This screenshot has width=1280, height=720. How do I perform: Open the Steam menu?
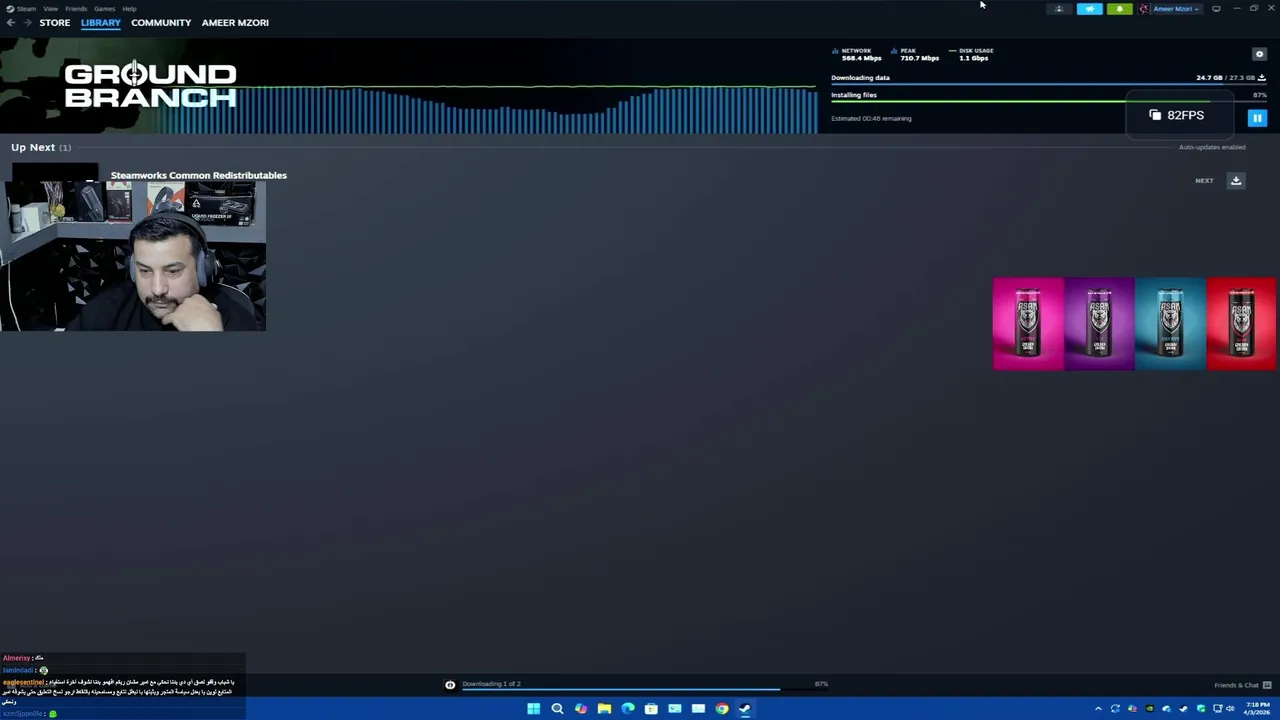(x=21, y=8)
